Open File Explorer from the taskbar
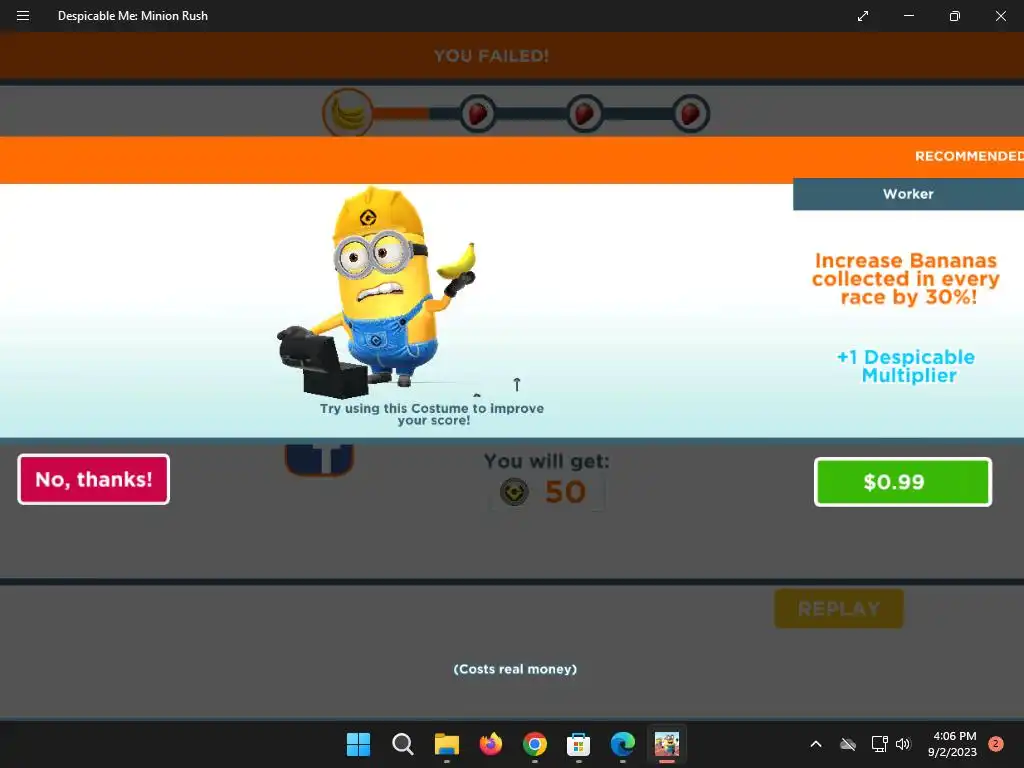1024x768 pixels. (x=447, y=744)
